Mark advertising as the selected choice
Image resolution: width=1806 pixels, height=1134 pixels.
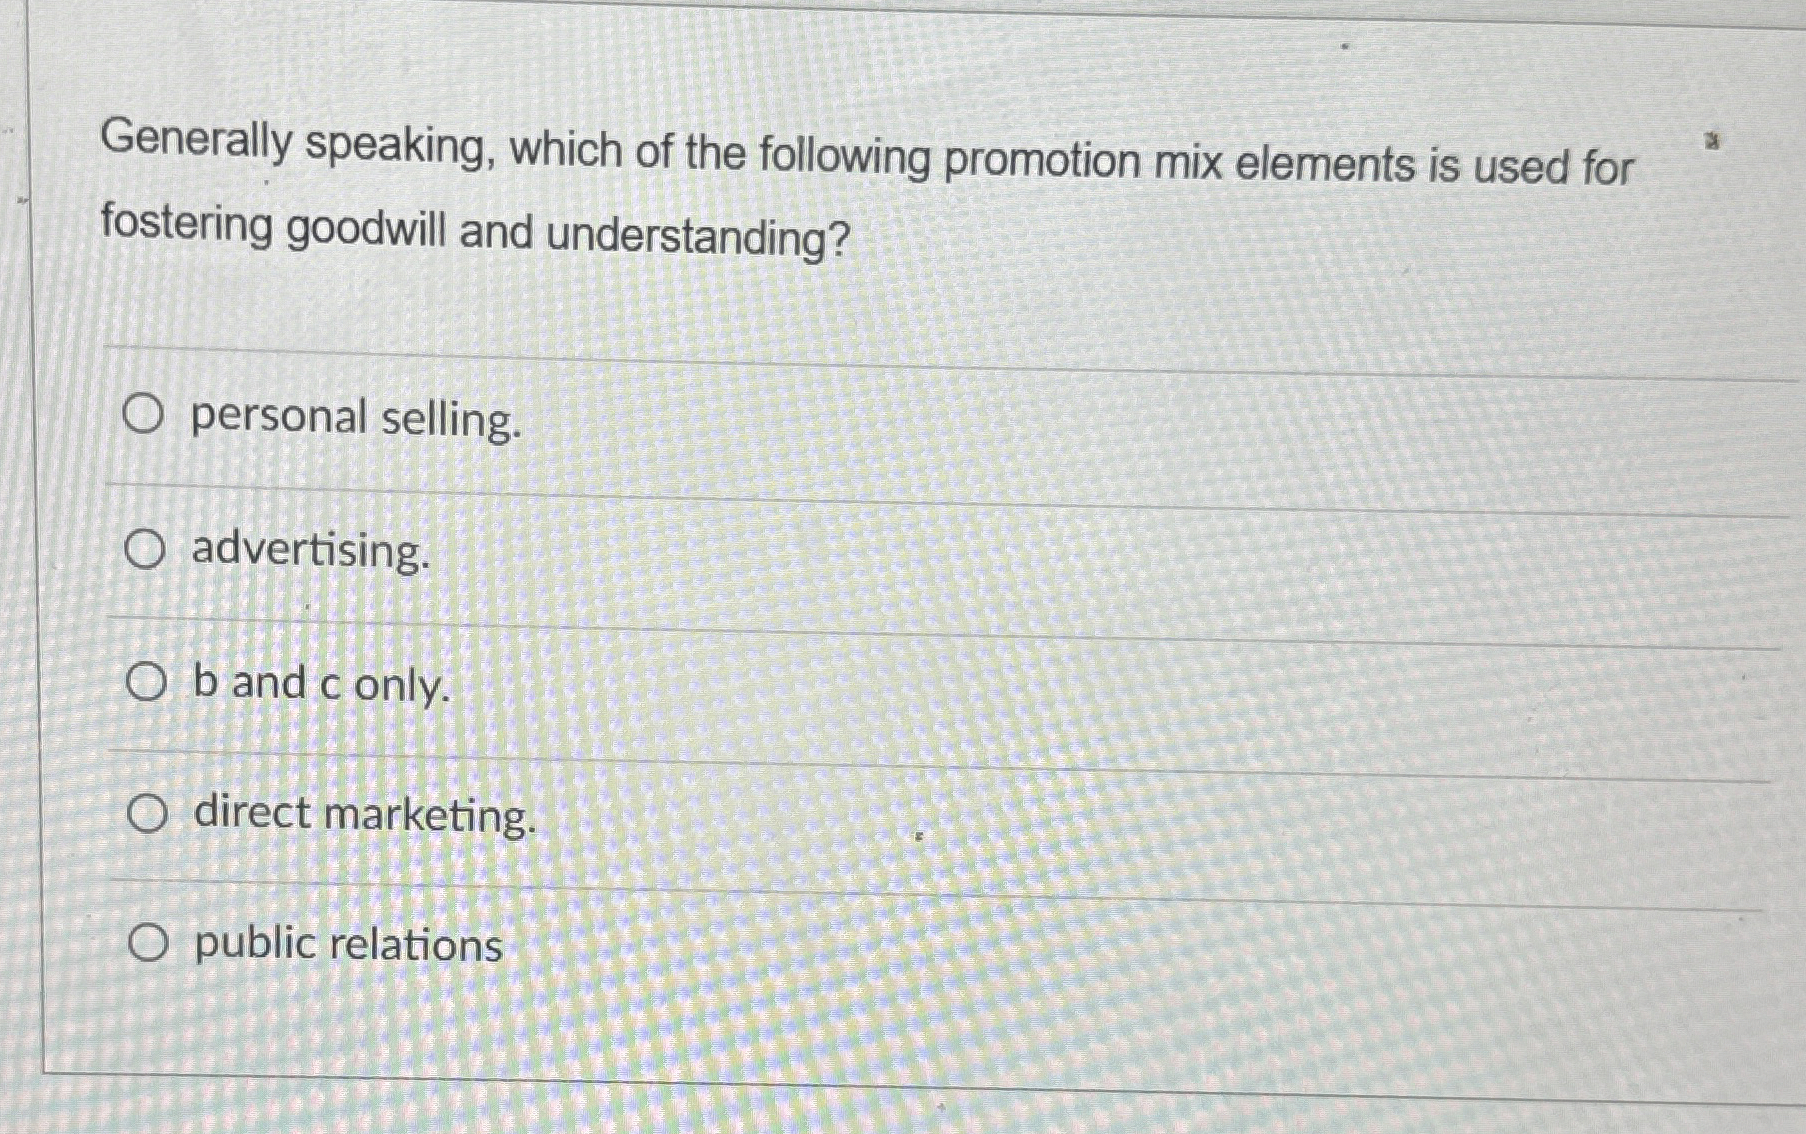144,551
